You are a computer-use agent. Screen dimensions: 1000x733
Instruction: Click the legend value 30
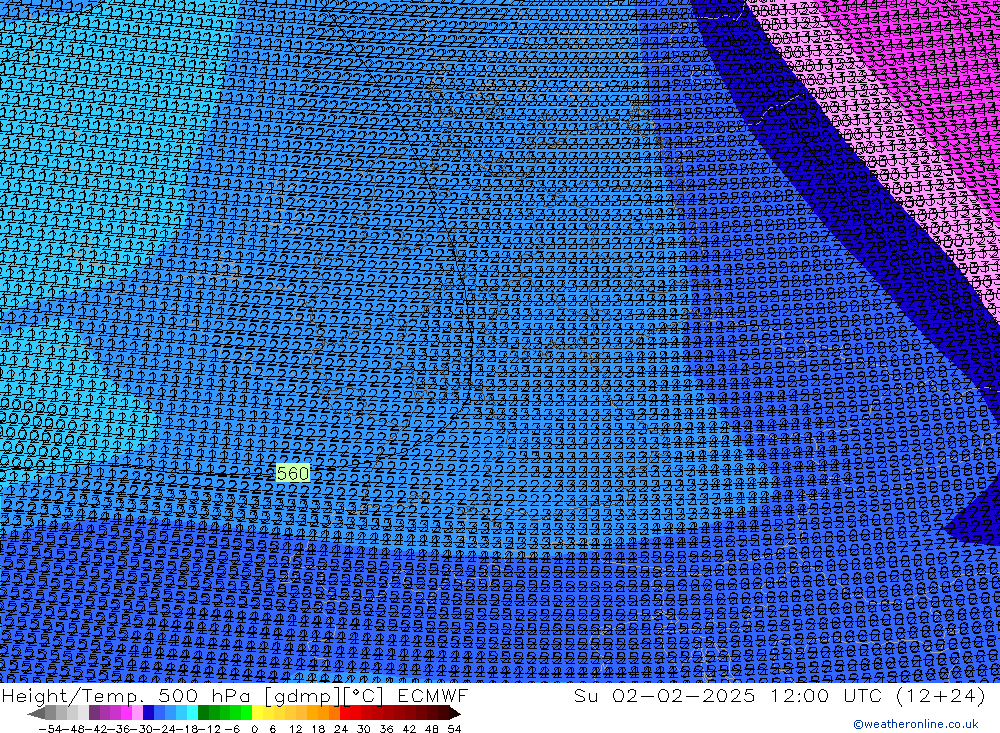point(364,729)
